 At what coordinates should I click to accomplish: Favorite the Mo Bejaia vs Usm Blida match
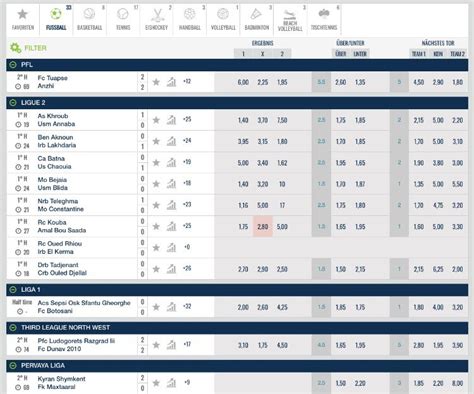coord(156,184)
